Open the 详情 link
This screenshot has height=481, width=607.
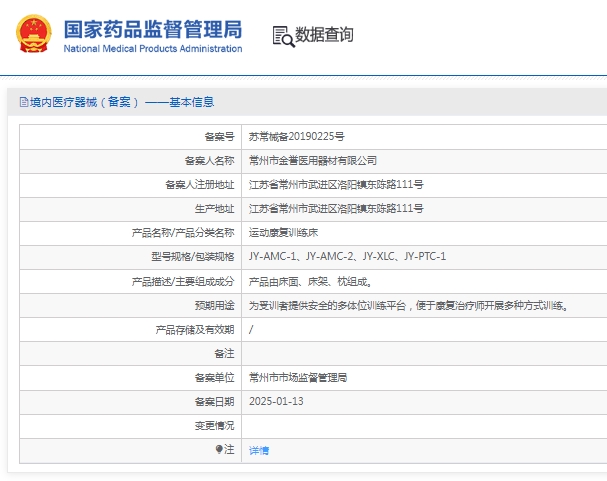[x=259, y=450]
